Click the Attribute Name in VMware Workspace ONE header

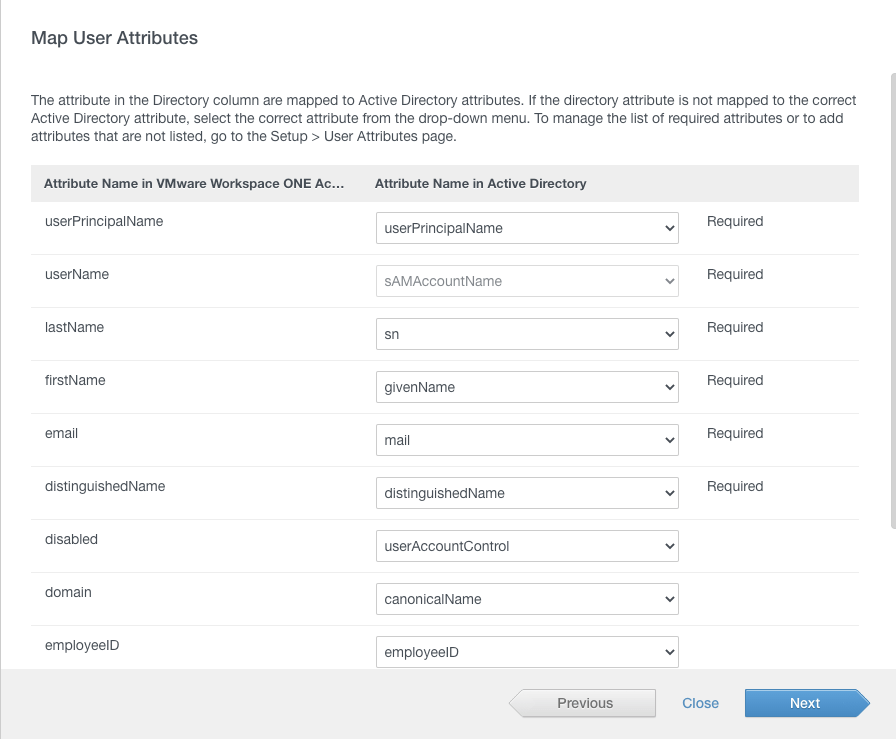coord(193,184)
